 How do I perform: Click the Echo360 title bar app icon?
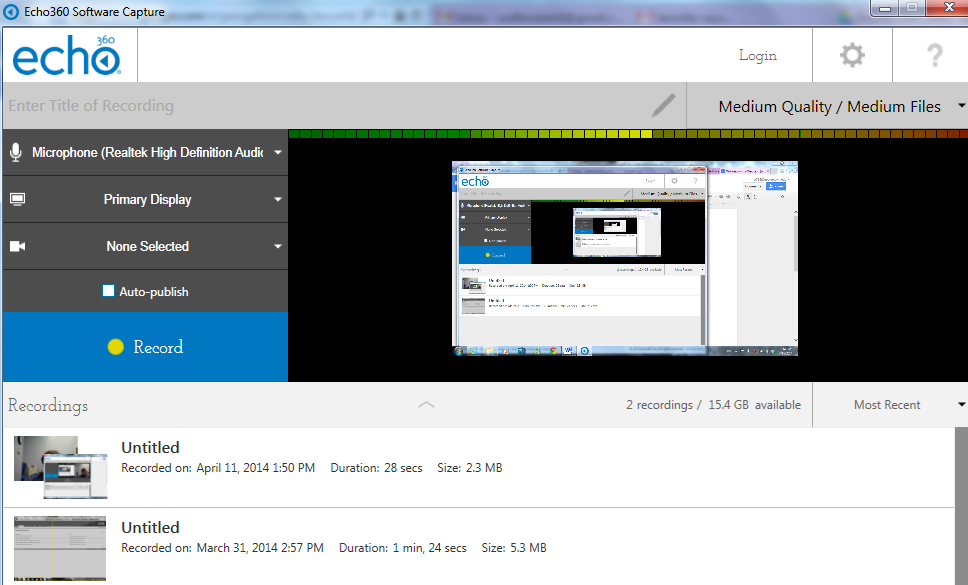tap(11, 12)
